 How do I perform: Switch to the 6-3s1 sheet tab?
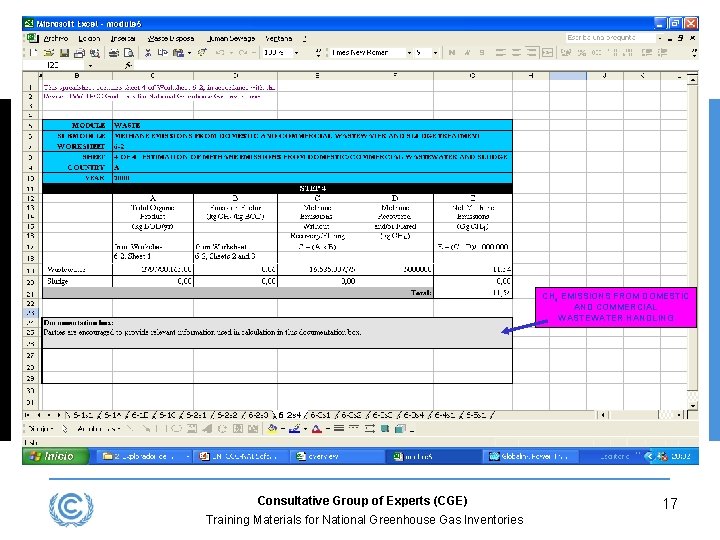click(320, 415)
